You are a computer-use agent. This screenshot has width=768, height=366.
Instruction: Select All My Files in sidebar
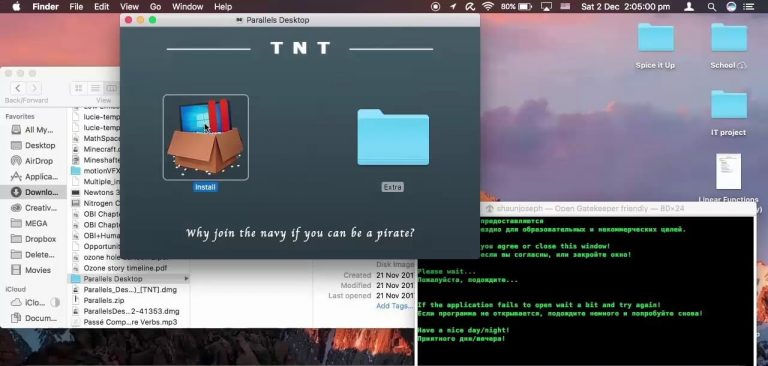tap(33, 130)
